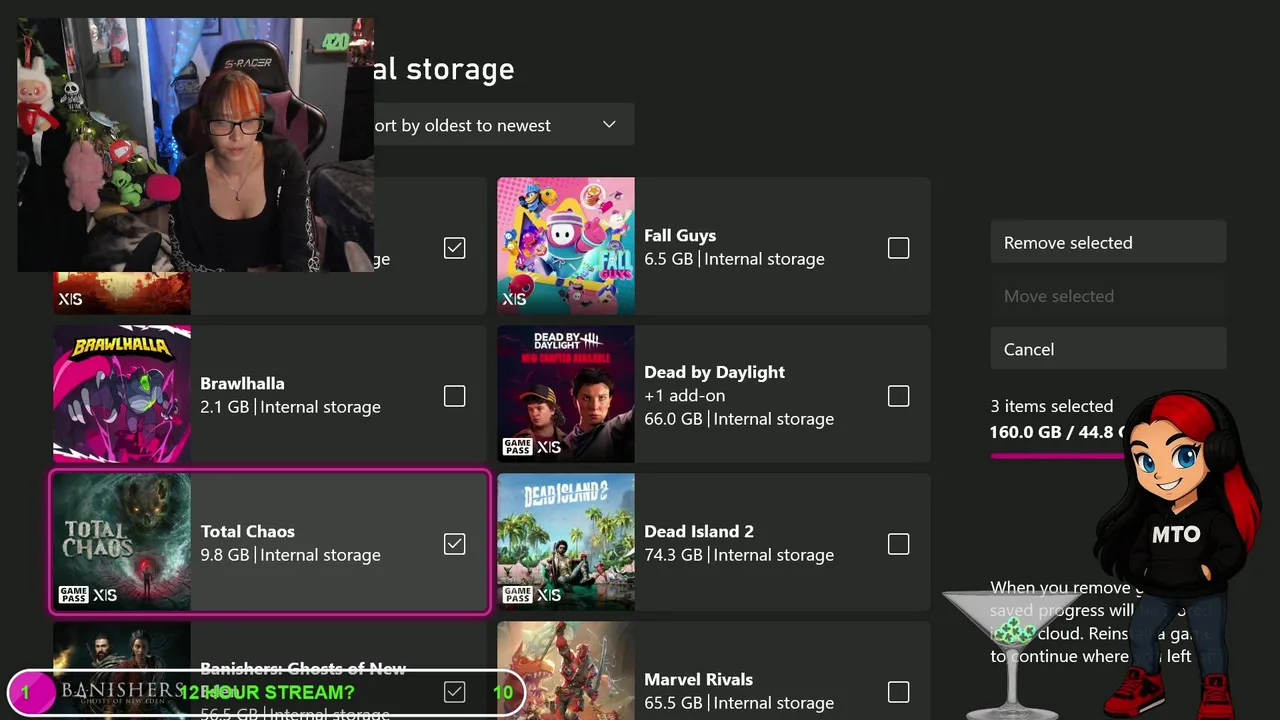The width and height of the screenshot is (1280, 720).
Task: Click the Game Pass badge on Dead Island 2
Action: [x=517, y=595]
